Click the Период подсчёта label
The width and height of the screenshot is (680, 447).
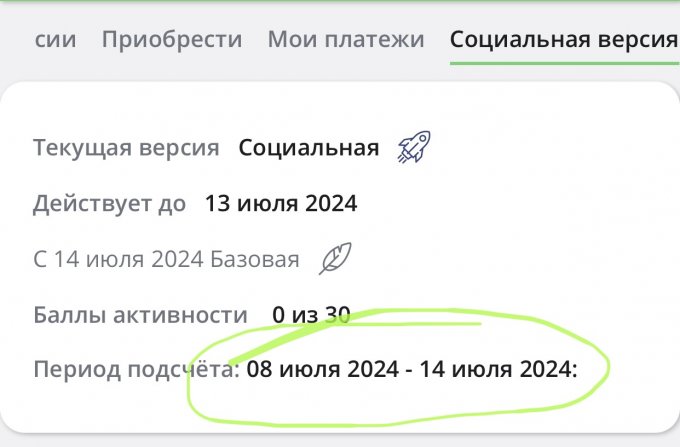[136, 370]
